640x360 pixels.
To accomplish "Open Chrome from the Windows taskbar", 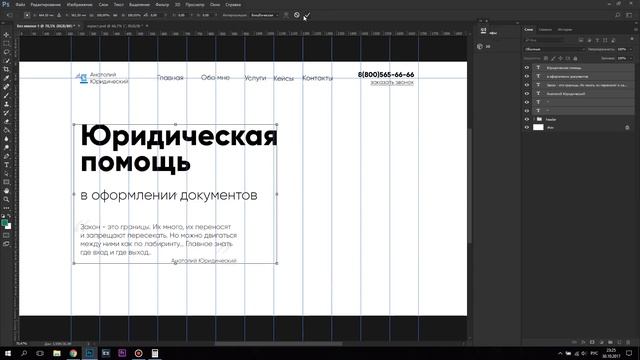I will pos(73,353).
